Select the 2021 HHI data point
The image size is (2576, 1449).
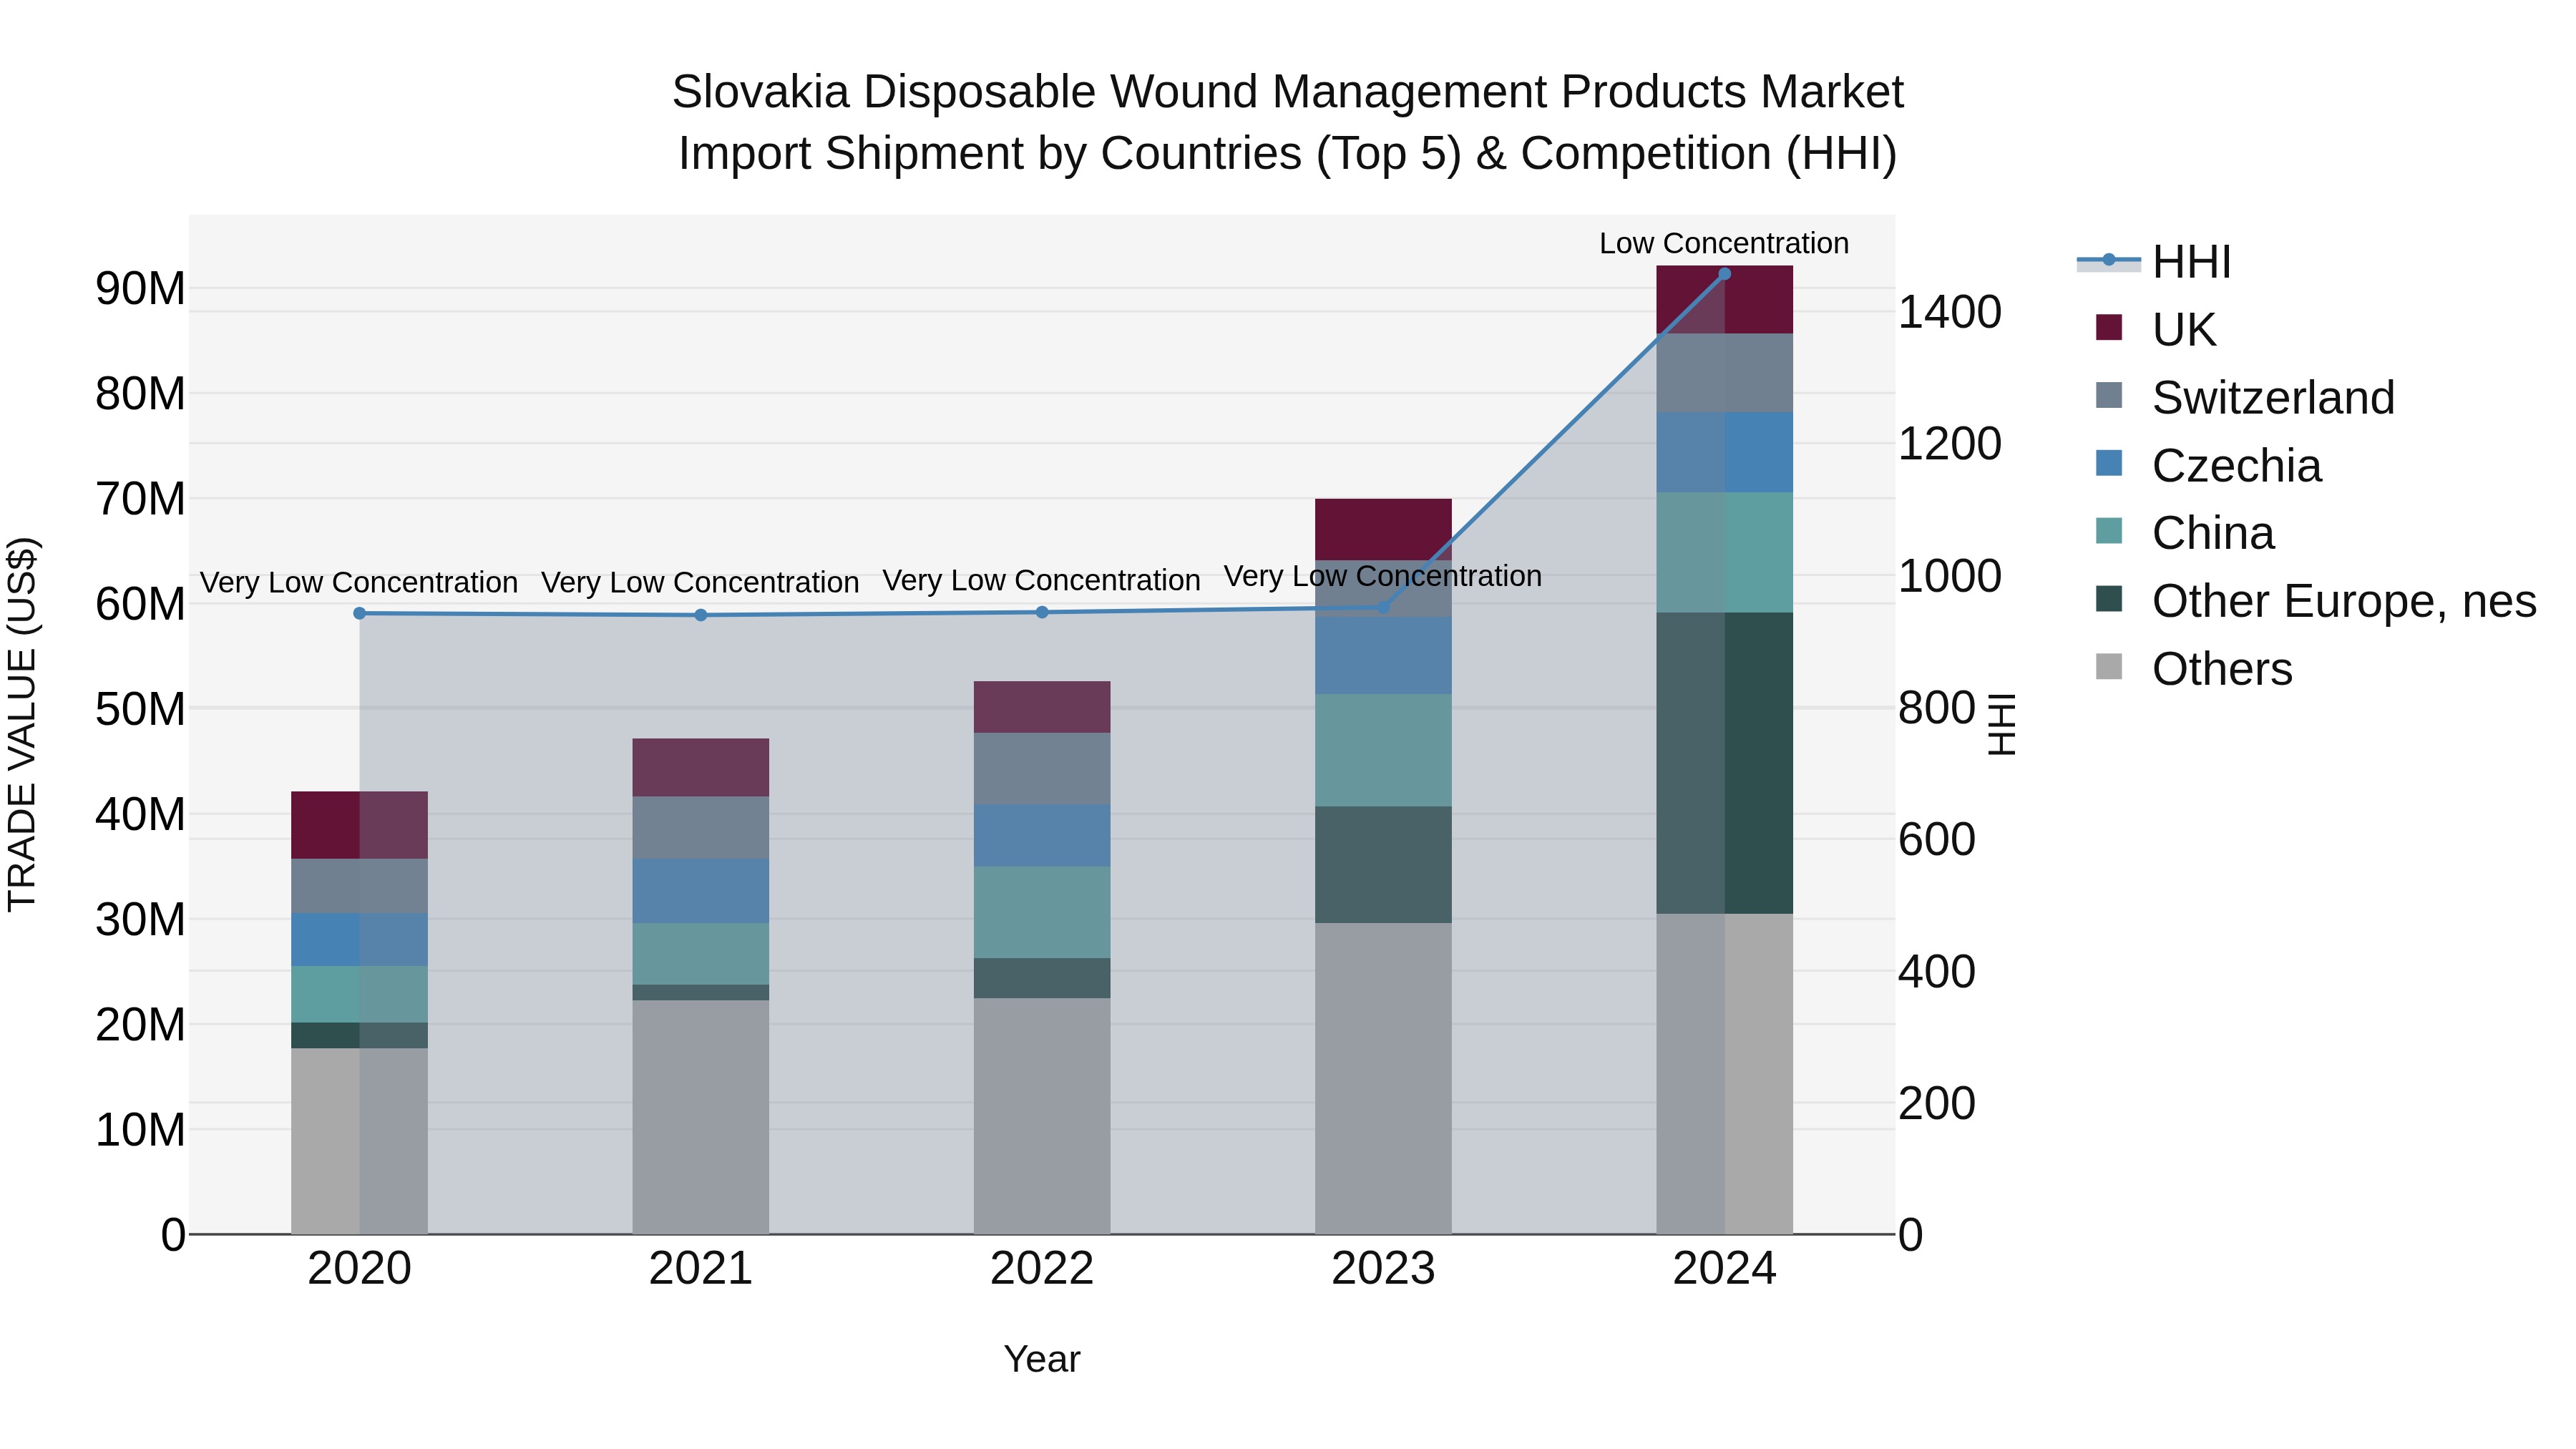[x=701, y=615]
